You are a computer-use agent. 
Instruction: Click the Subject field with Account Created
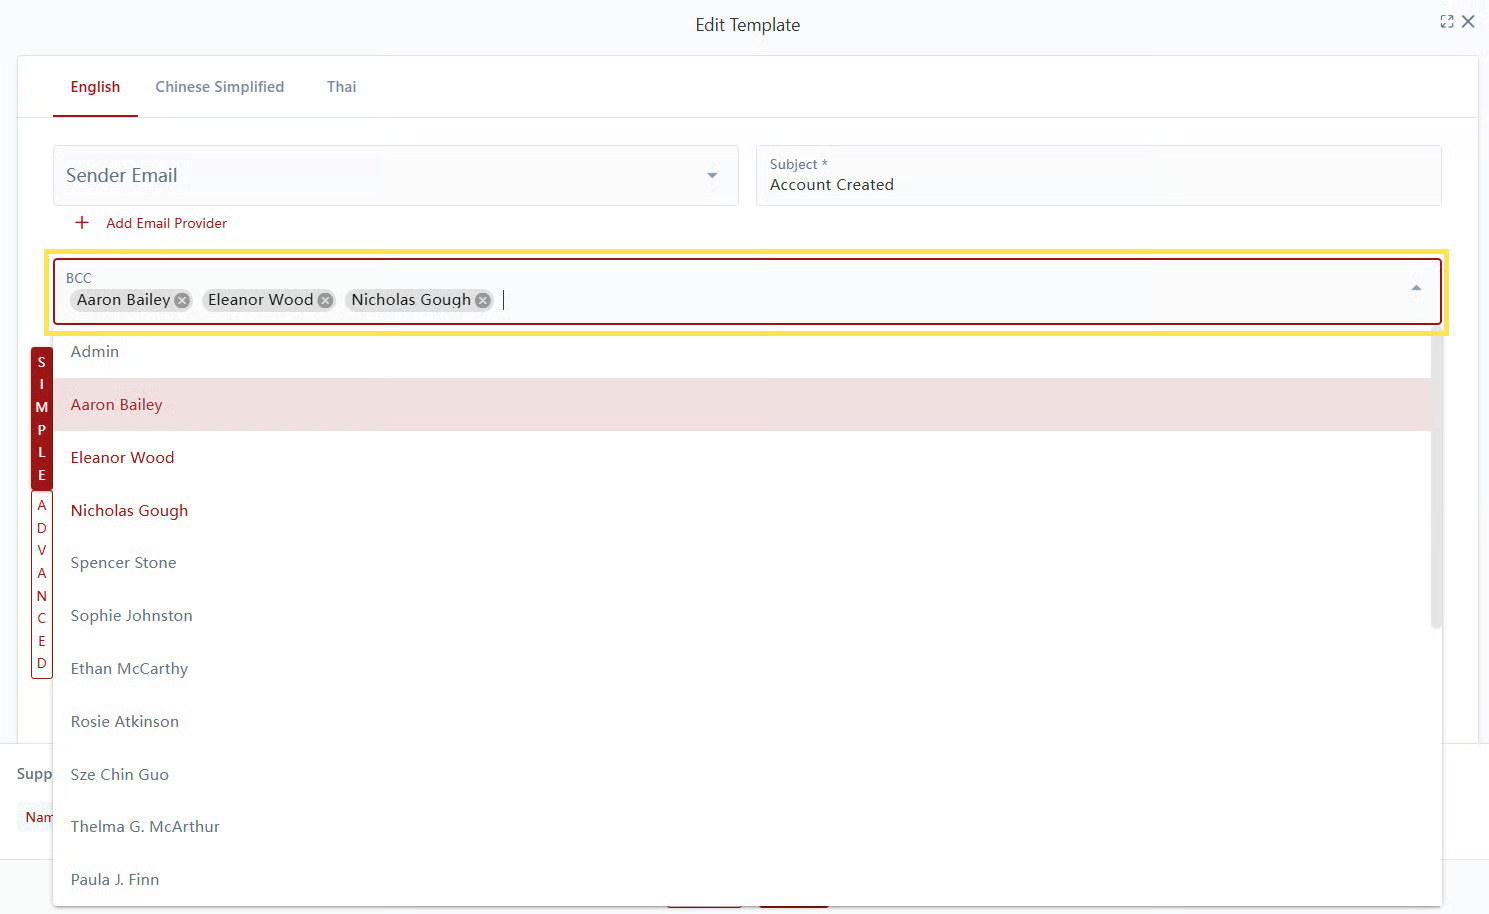[x=1099, y=176]
